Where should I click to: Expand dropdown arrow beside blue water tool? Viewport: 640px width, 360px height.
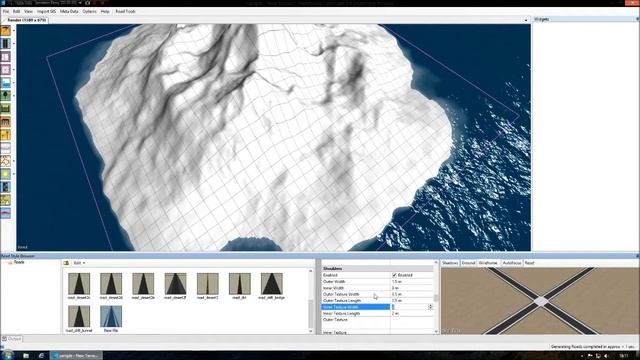(13, 83)
